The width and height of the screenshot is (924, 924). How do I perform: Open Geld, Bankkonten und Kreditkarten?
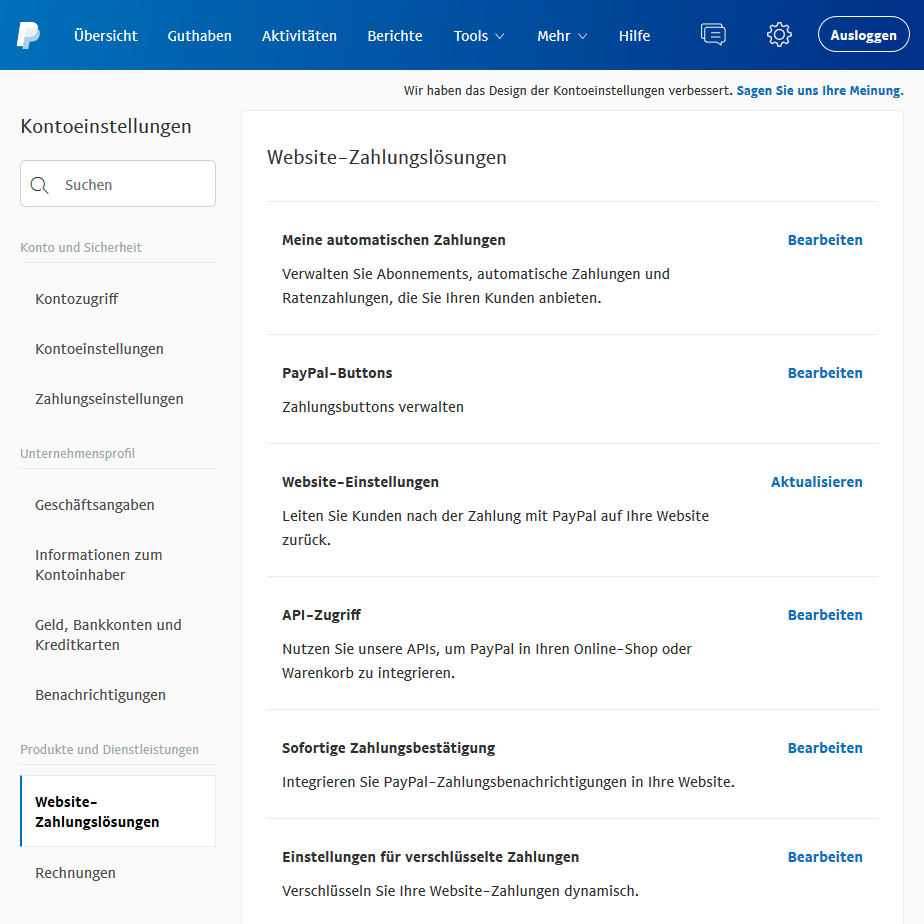point(108,635)
